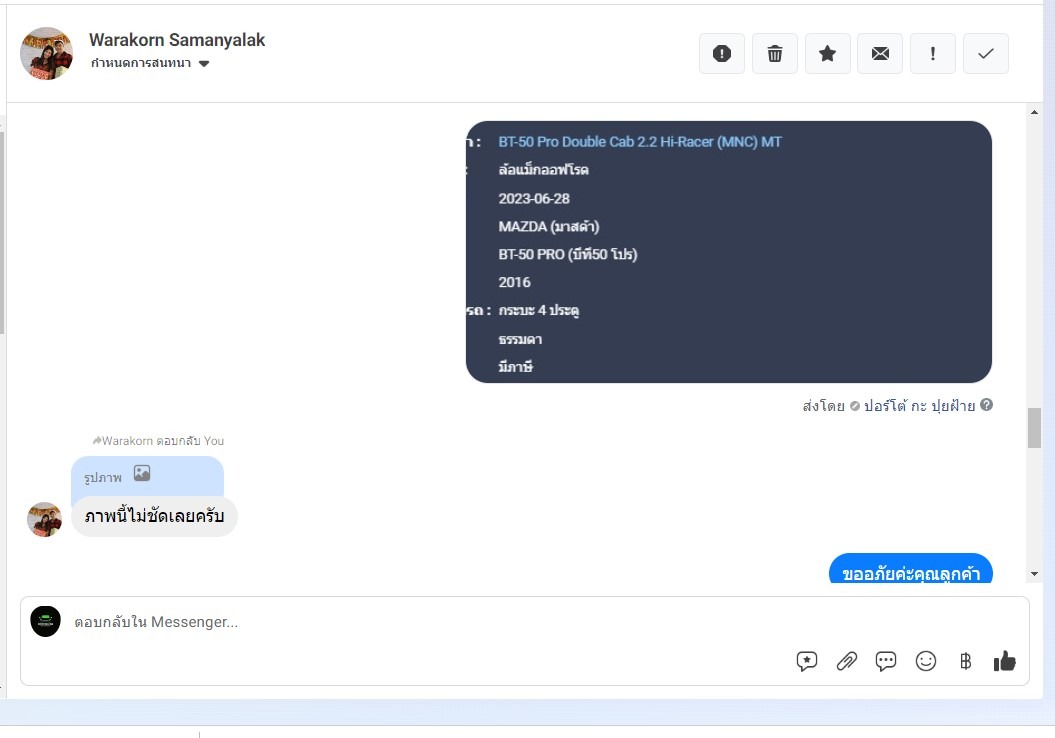Send a thumbs up like

tap(1005, 661)
